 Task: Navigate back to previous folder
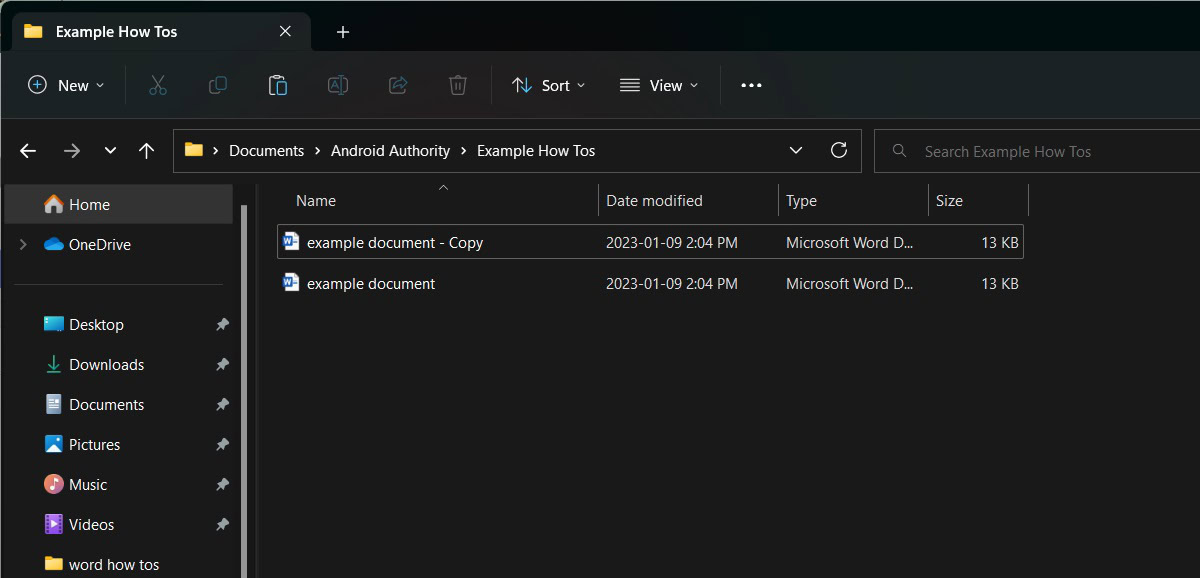pos(28,151)
